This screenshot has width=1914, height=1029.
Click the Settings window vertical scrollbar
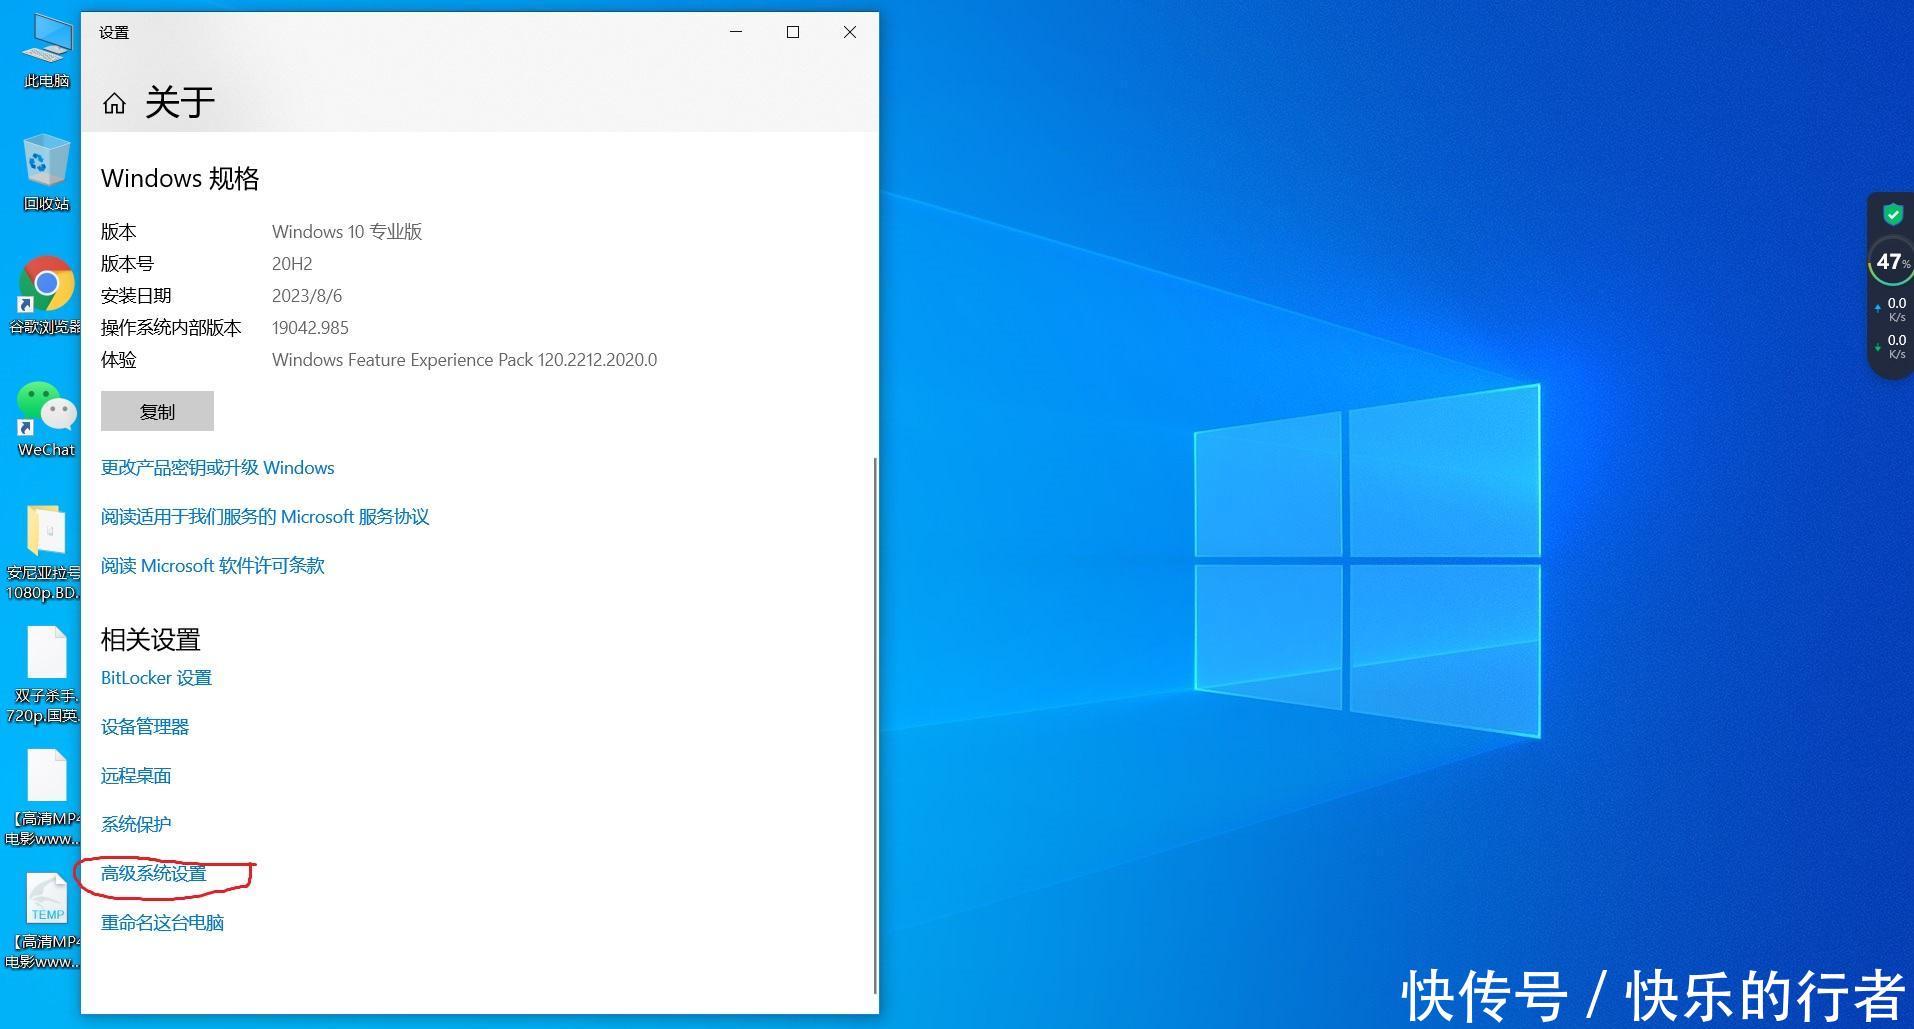point(876,725)
